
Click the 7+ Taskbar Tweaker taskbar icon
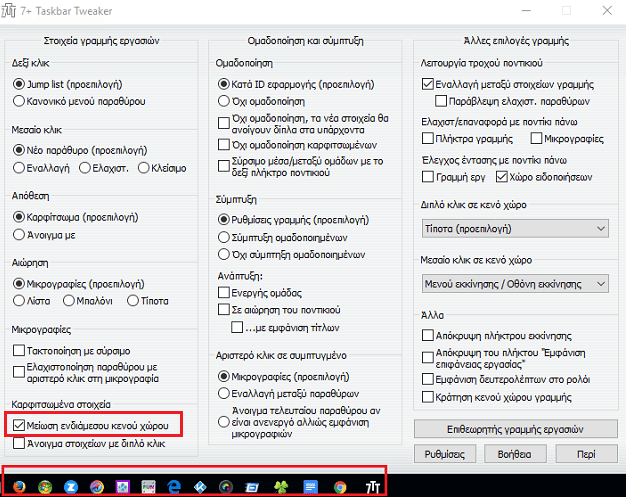click(x=373, y=487)
